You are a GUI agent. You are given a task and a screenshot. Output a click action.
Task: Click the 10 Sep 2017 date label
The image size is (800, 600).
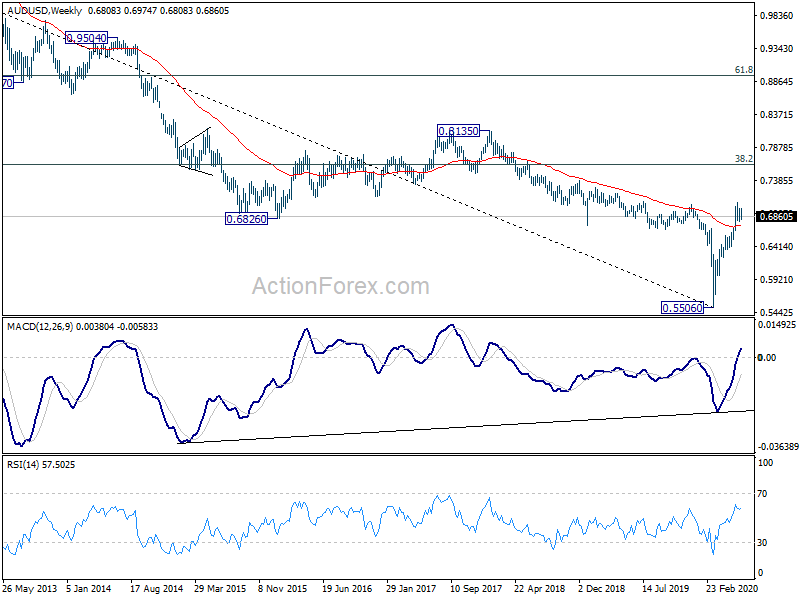tap(476, 588)
